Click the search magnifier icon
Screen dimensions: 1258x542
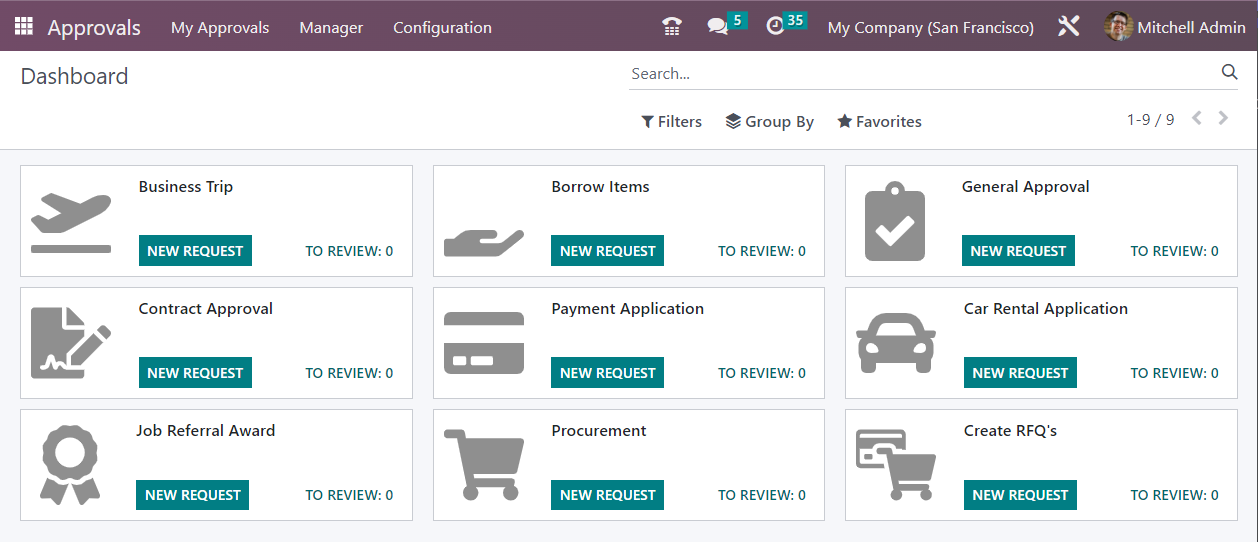point(1229,72)
